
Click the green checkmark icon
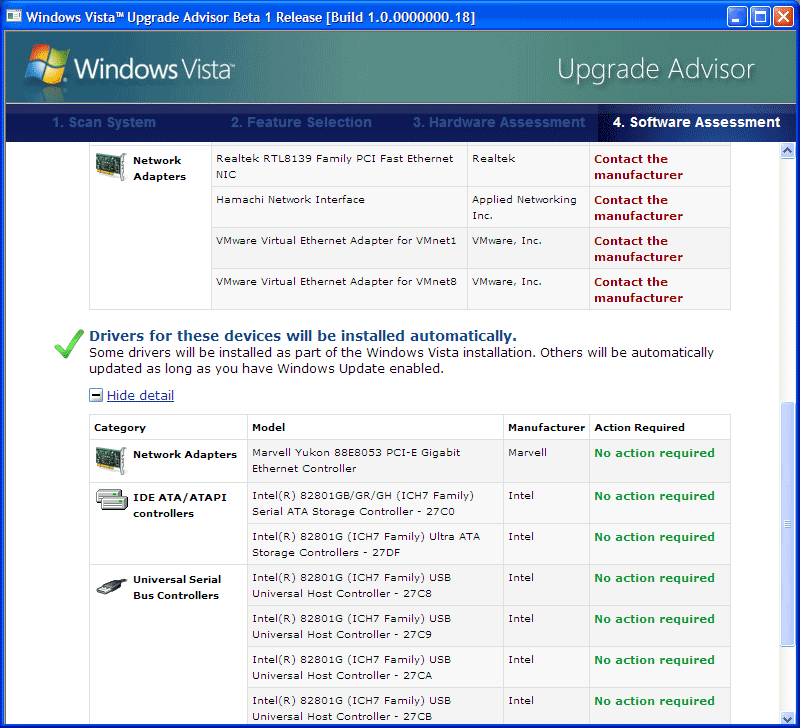tap(69, 344)
